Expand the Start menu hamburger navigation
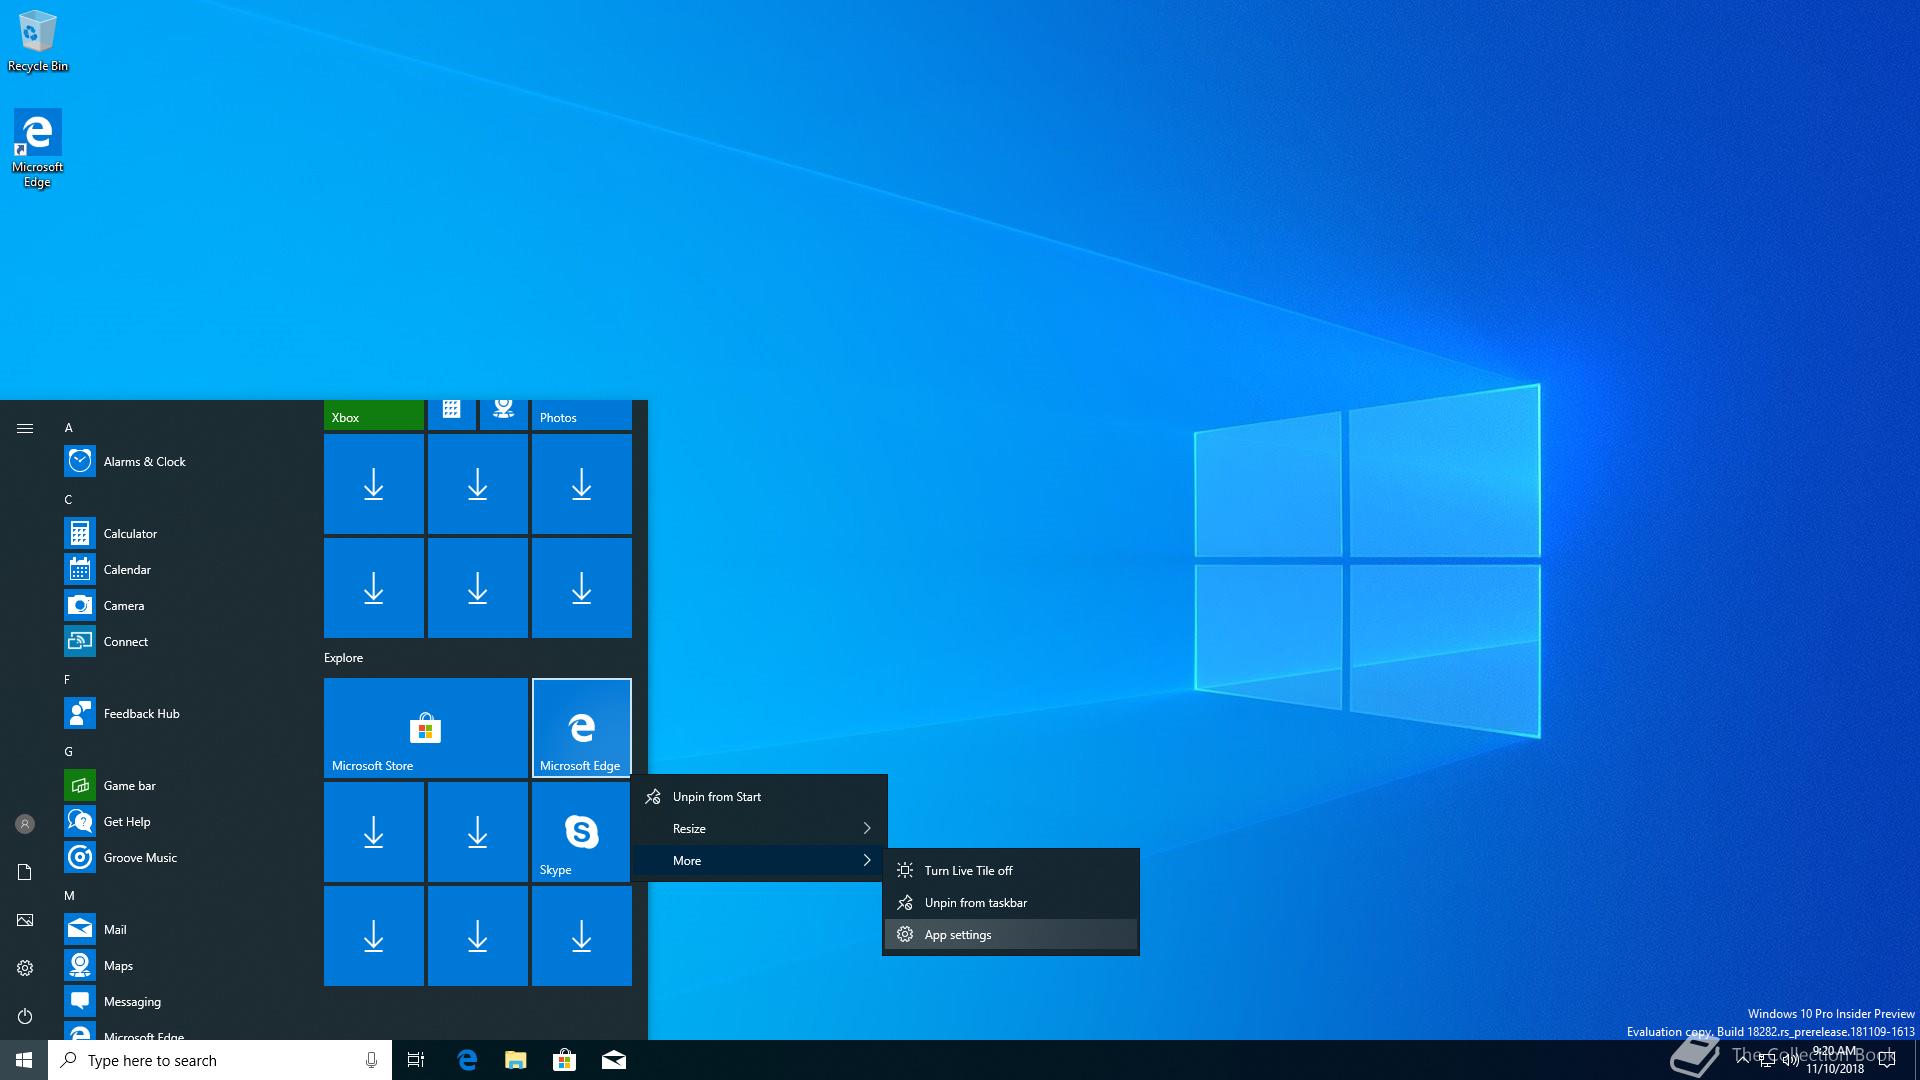 (x=25, y=428)
